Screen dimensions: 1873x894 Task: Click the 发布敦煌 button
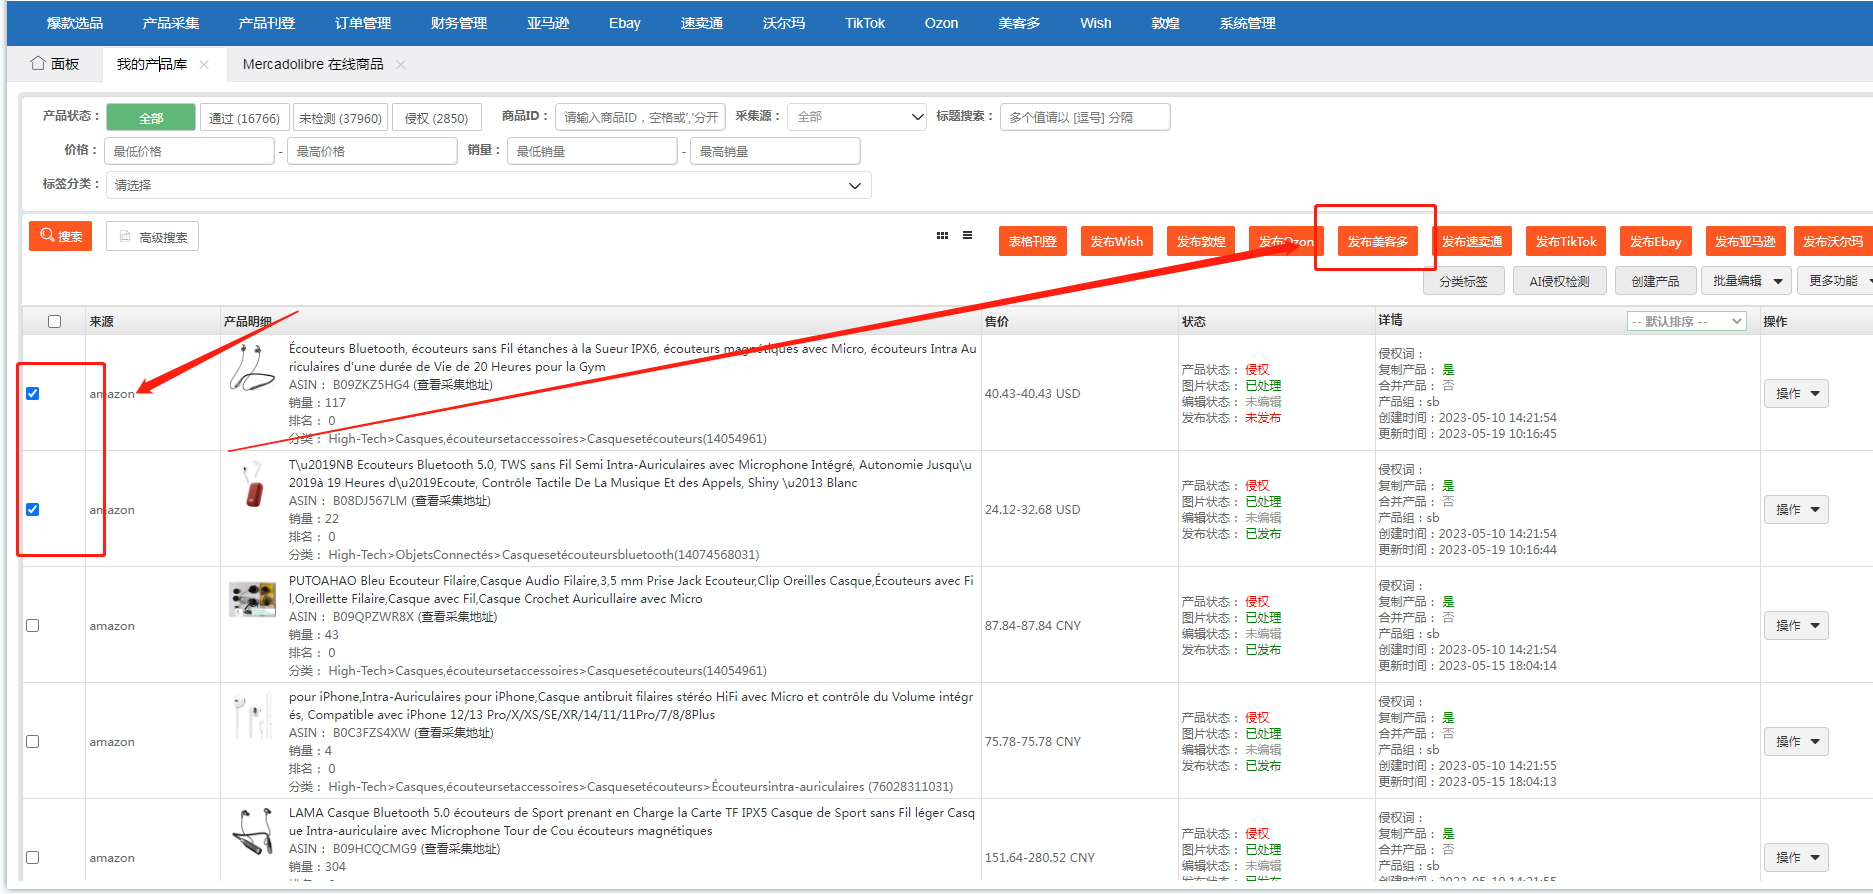coord(1201,241)
